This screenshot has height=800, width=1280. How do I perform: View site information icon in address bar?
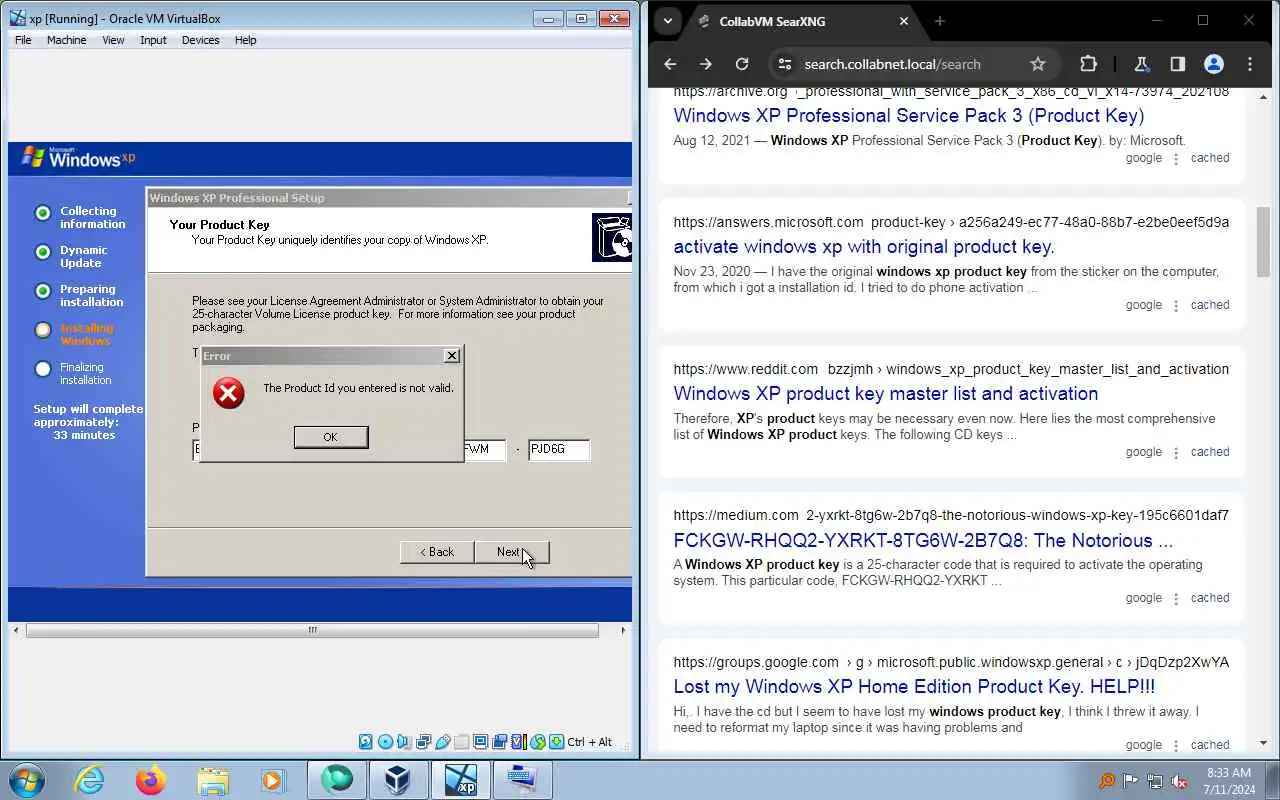785,64
